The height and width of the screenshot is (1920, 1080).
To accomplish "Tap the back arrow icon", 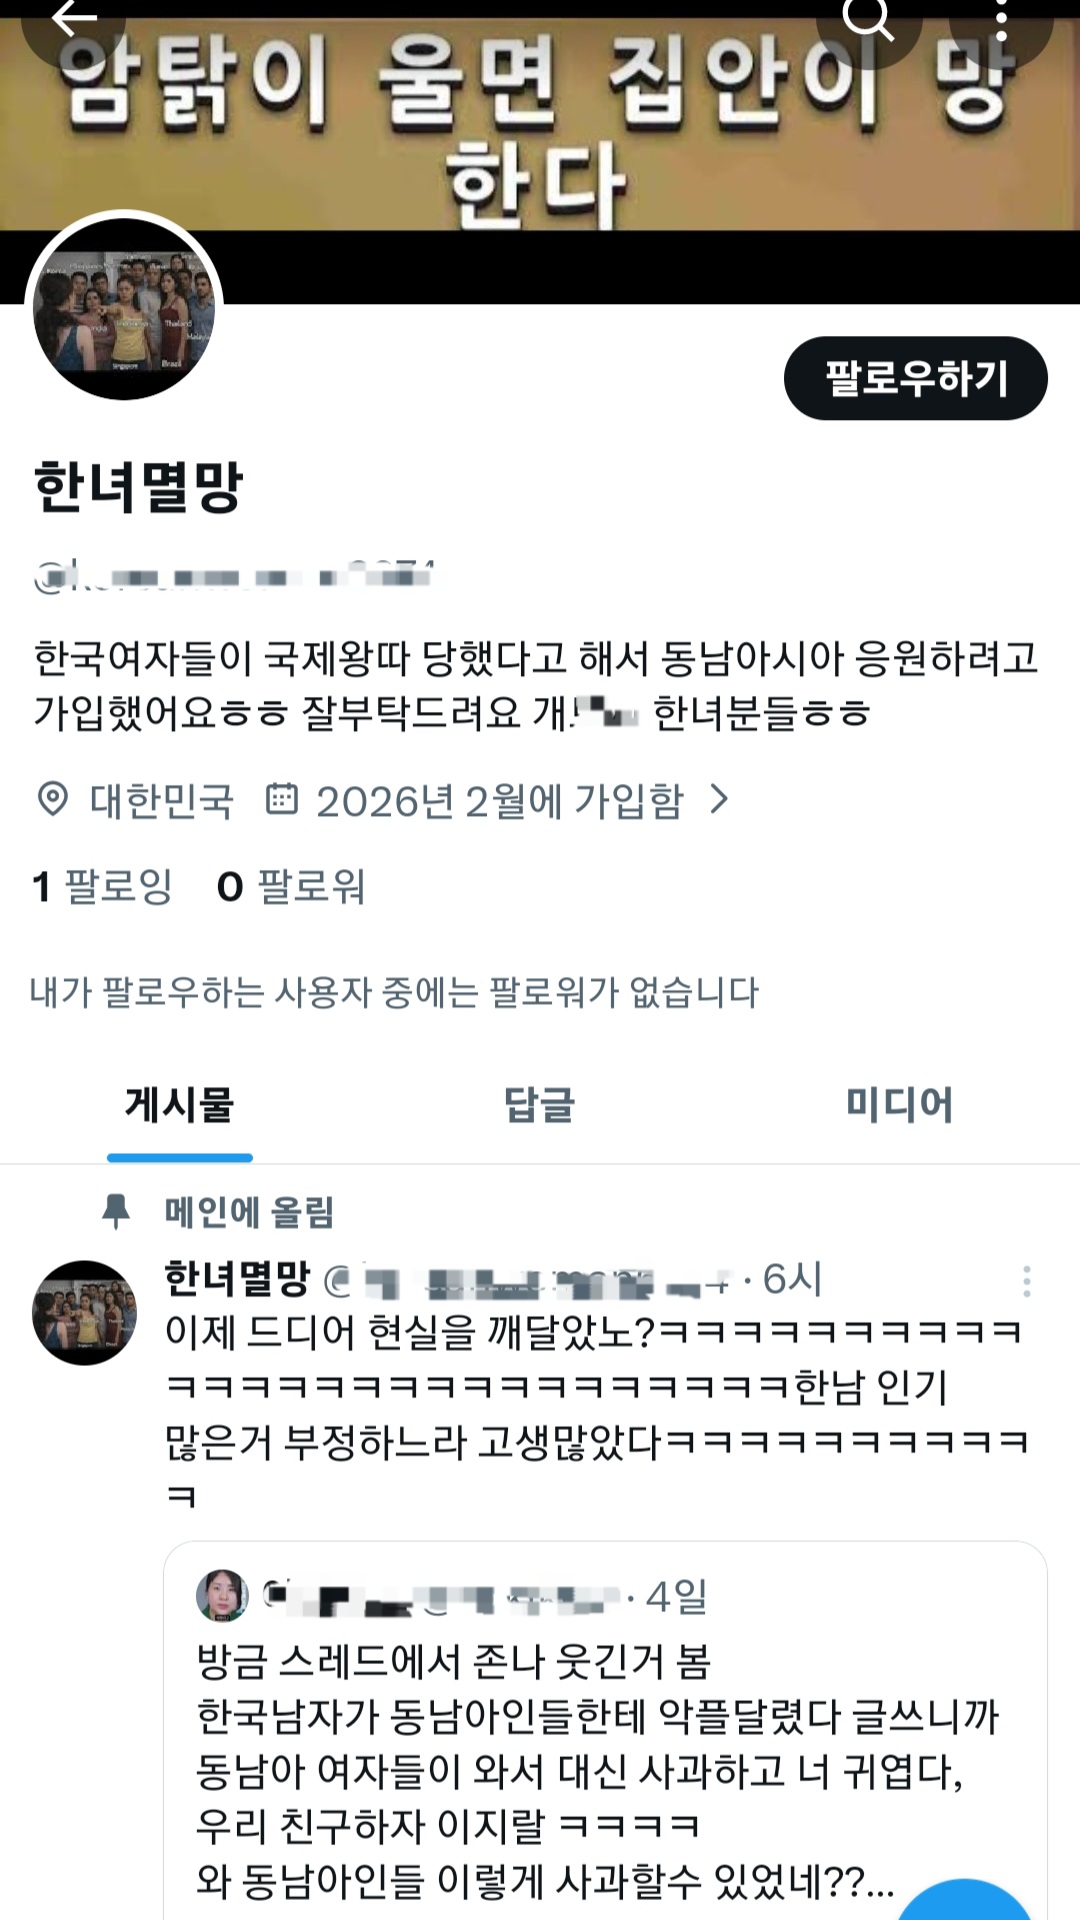I will coord(74,17).
